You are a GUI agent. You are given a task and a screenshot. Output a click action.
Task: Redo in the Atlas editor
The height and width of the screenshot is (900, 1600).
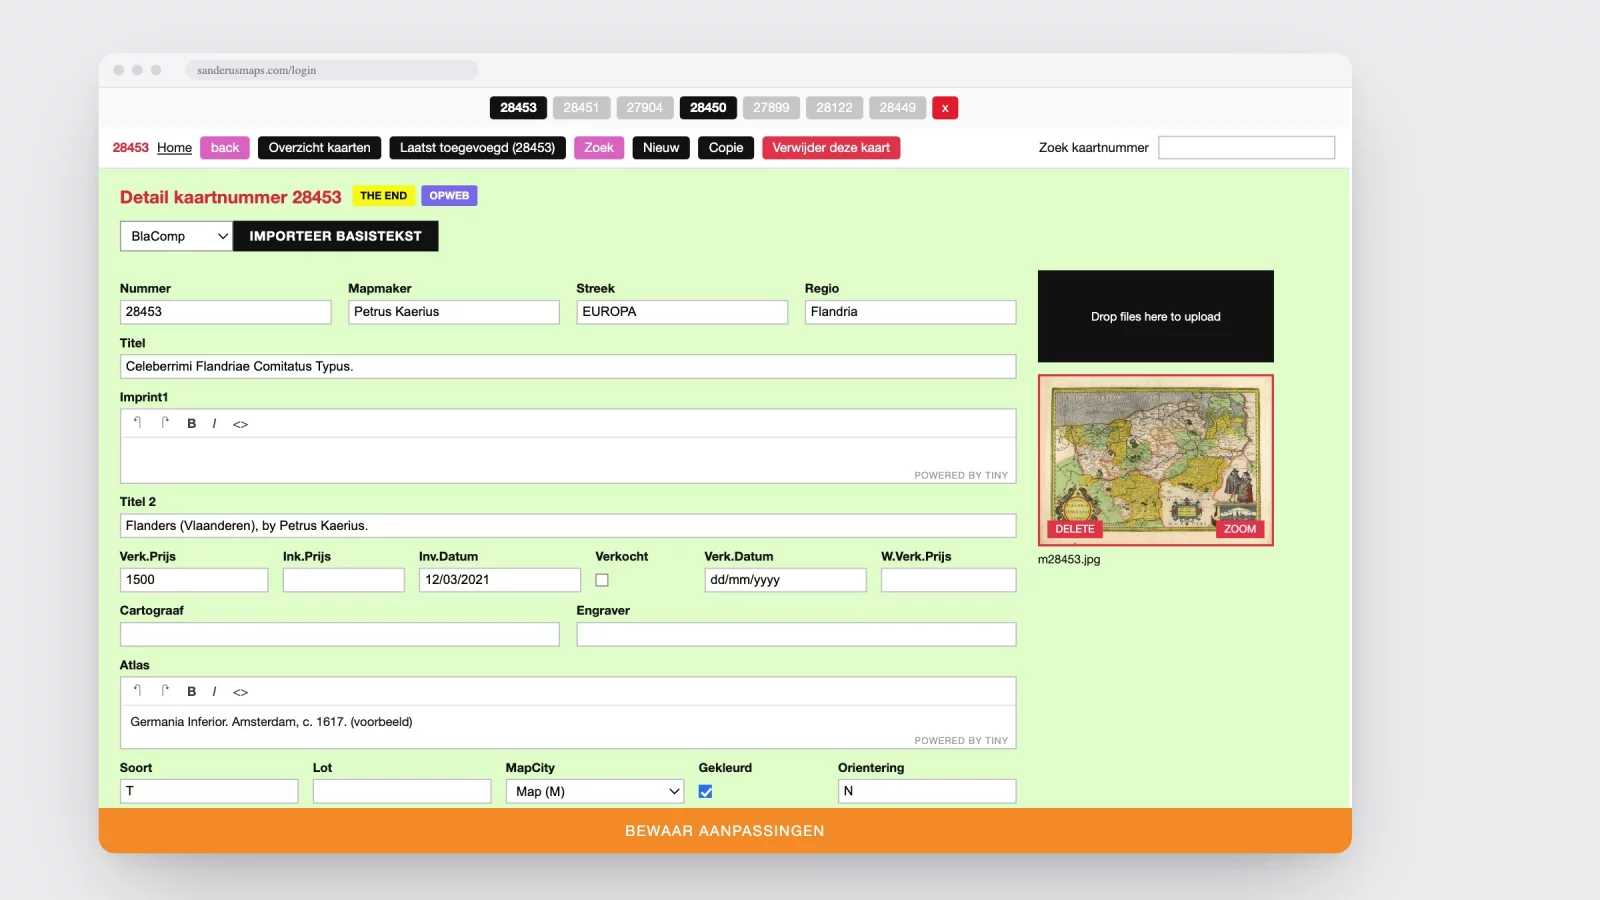[165, 691]
